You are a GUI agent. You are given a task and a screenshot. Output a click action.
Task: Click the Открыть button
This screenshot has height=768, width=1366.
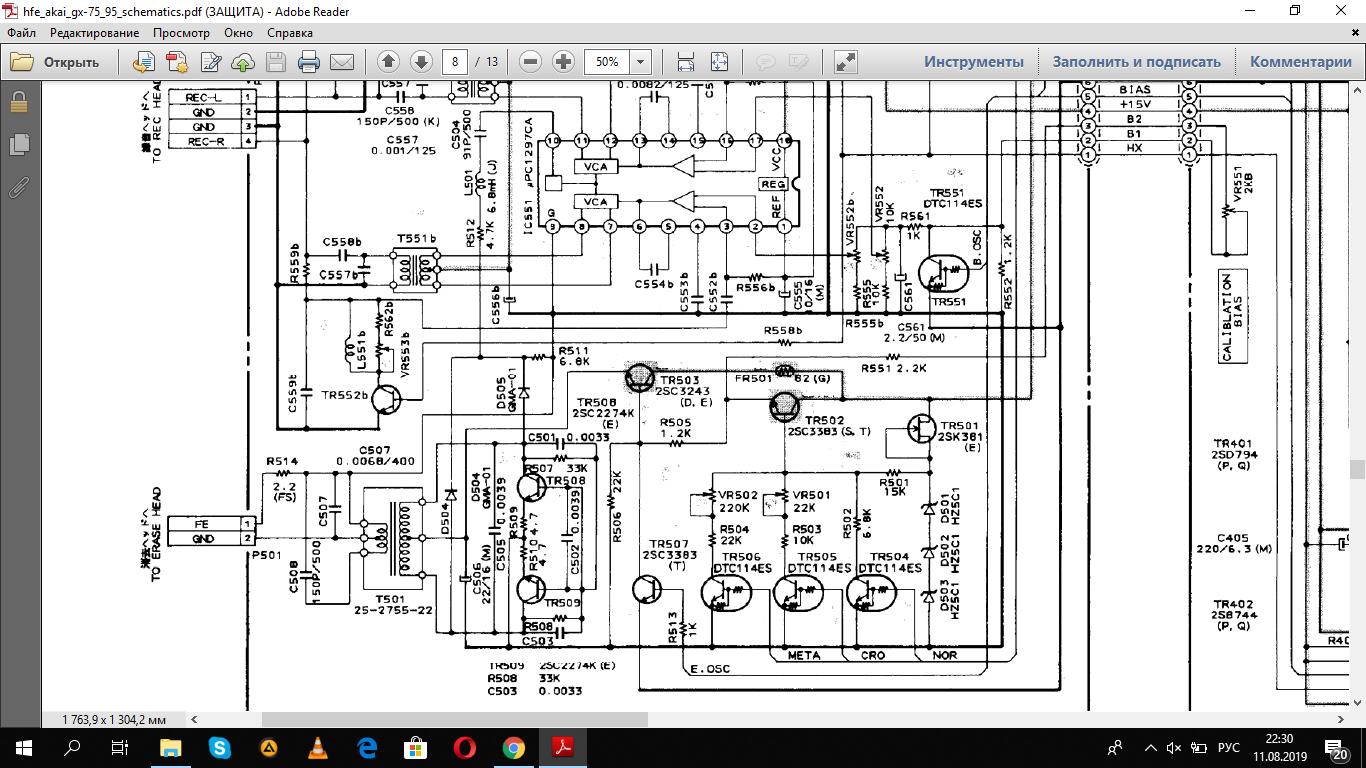pos(56,62)
